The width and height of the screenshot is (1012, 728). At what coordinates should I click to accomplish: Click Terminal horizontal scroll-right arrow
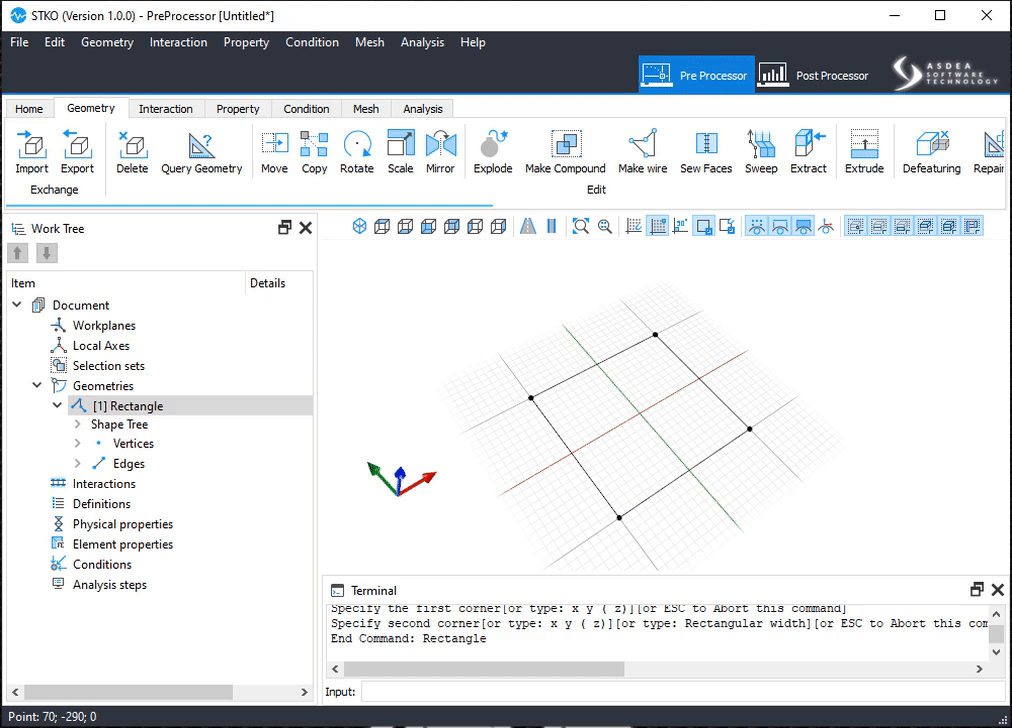click(980, 669)
